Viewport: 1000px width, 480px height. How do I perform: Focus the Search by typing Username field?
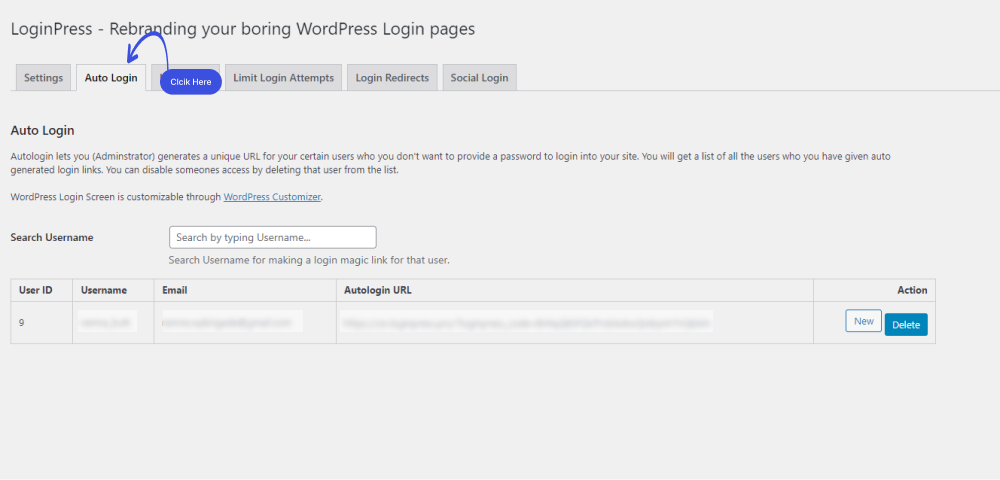click(x=272, y=237)
